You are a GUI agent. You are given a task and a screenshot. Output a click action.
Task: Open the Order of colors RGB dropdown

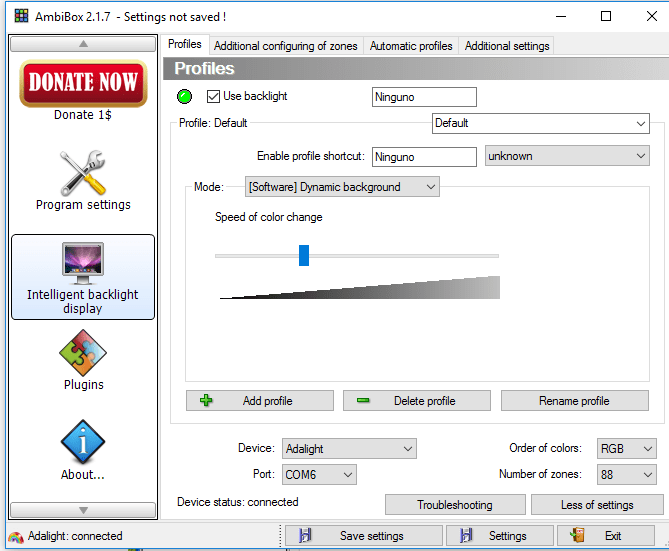tap(626, 449)
